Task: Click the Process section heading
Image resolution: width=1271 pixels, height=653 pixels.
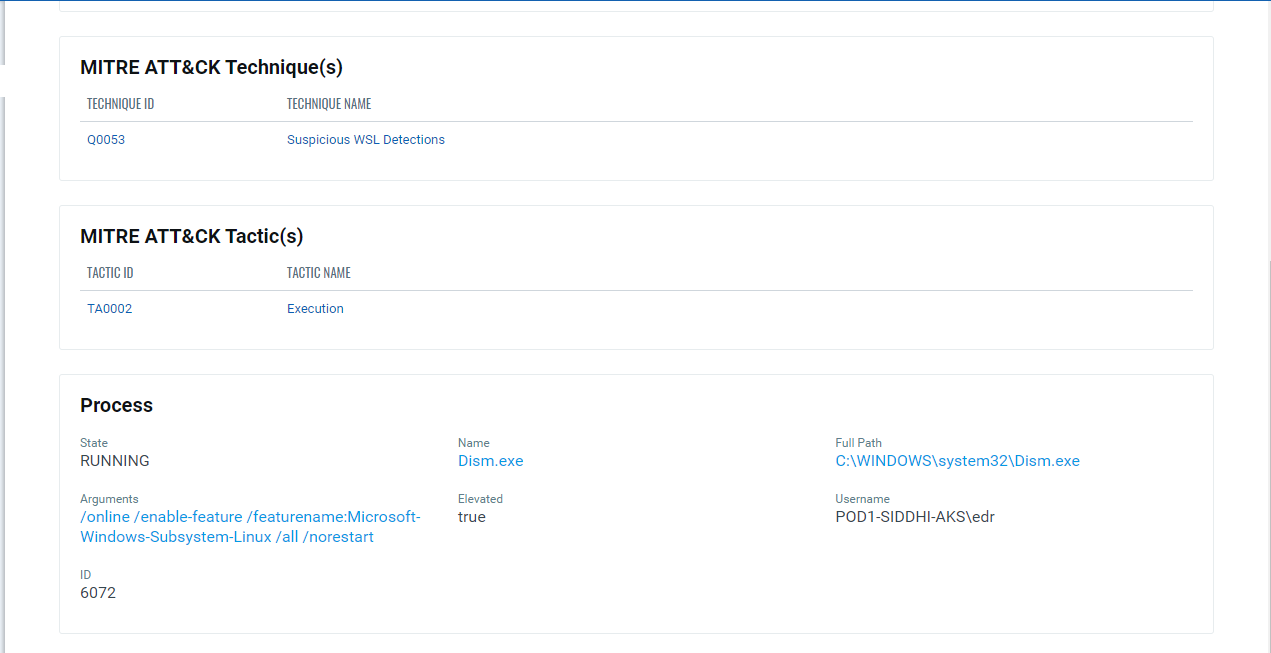Action: click(x=116, y=405)
